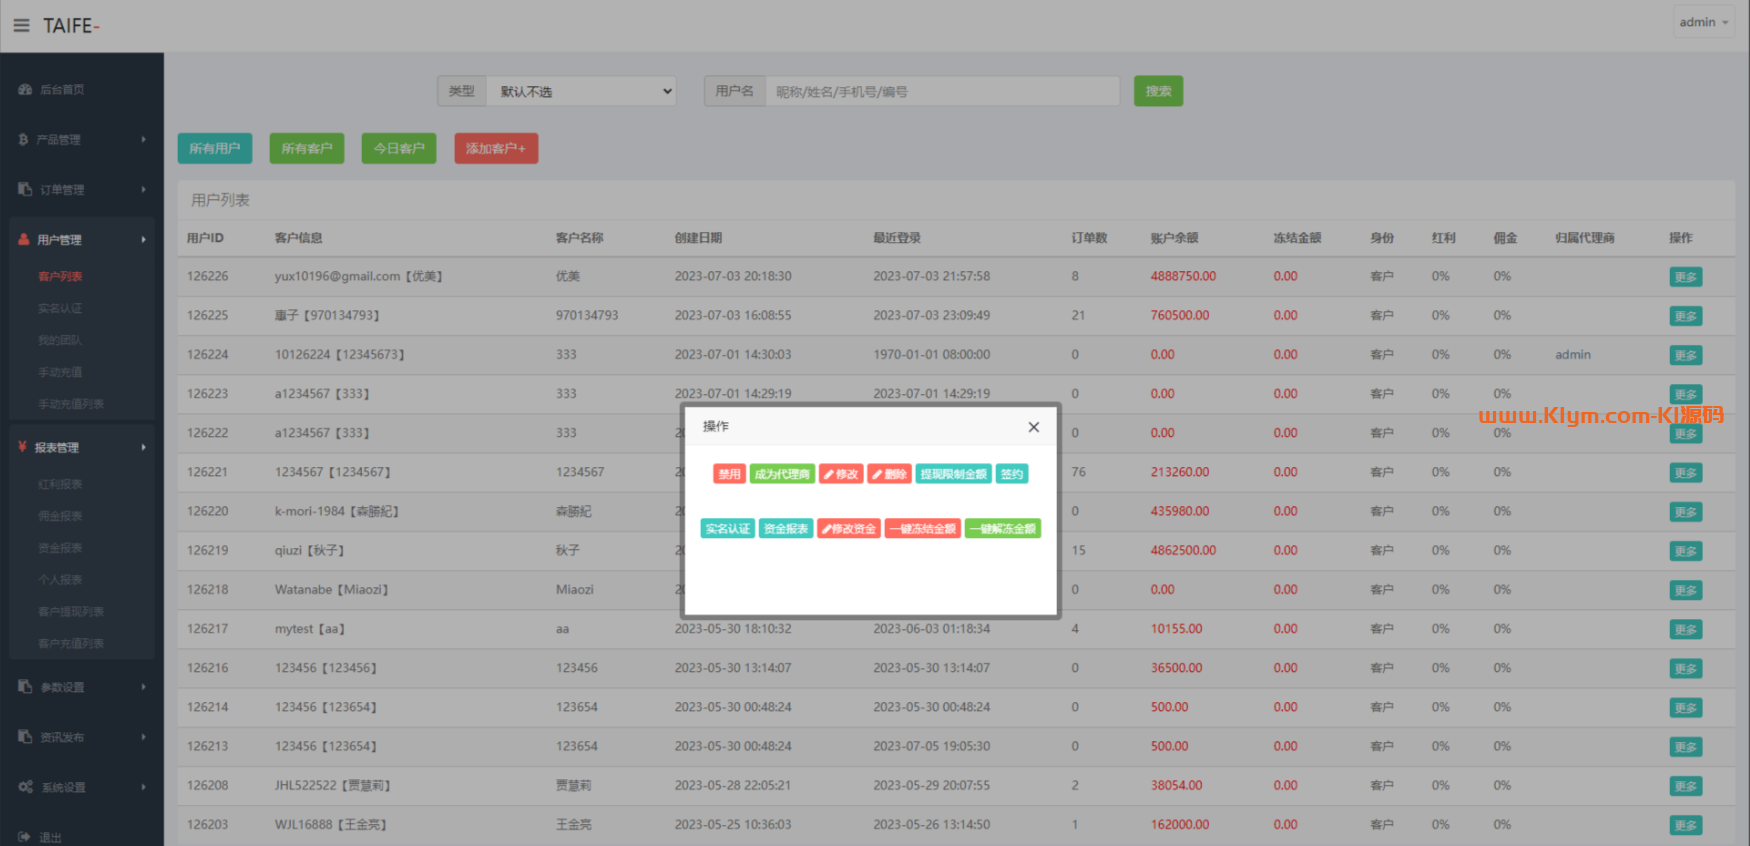Viewport: 1750px width, 846px height.
Task: Close the 操作 dialog with the X
Action: [1033, 427]
